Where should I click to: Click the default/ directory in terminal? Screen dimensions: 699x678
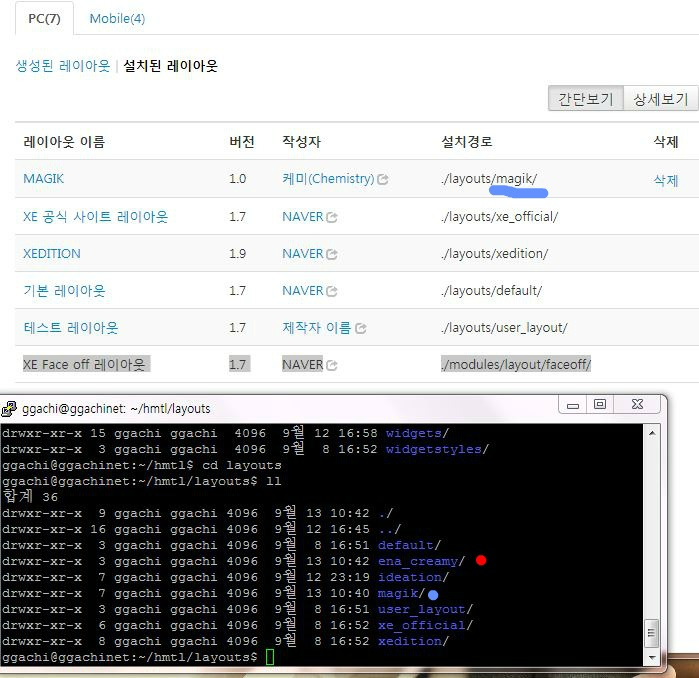point(409,545)
